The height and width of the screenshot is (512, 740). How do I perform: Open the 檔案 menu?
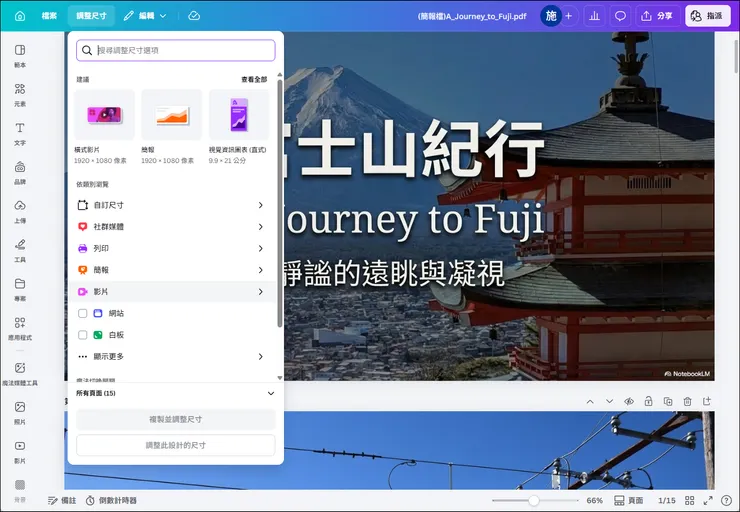click(49, 16)
